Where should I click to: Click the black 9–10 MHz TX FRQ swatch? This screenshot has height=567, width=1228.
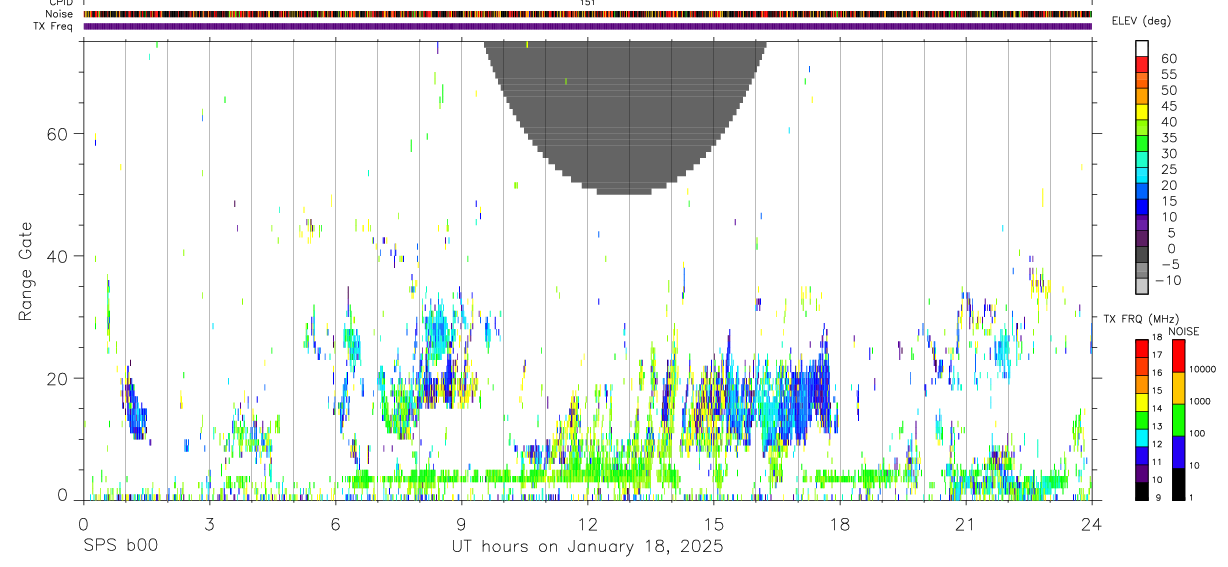click(1142, 490)
